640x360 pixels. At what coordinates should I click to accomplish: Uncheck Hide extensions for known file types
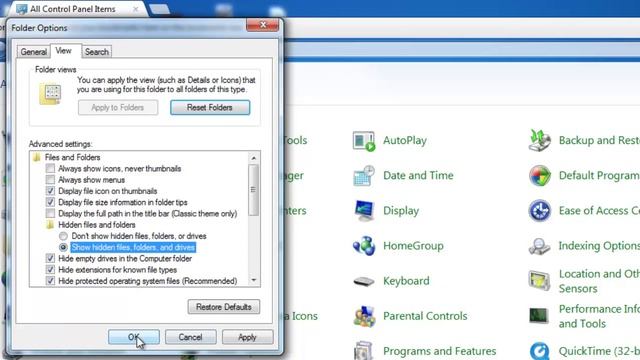point(50,270)
